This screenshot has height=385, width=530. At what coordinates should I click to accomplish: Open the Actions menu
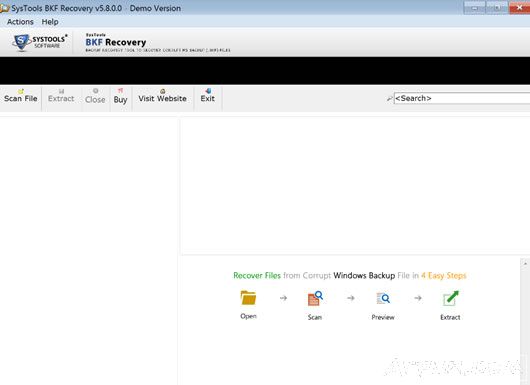(20, 22)
